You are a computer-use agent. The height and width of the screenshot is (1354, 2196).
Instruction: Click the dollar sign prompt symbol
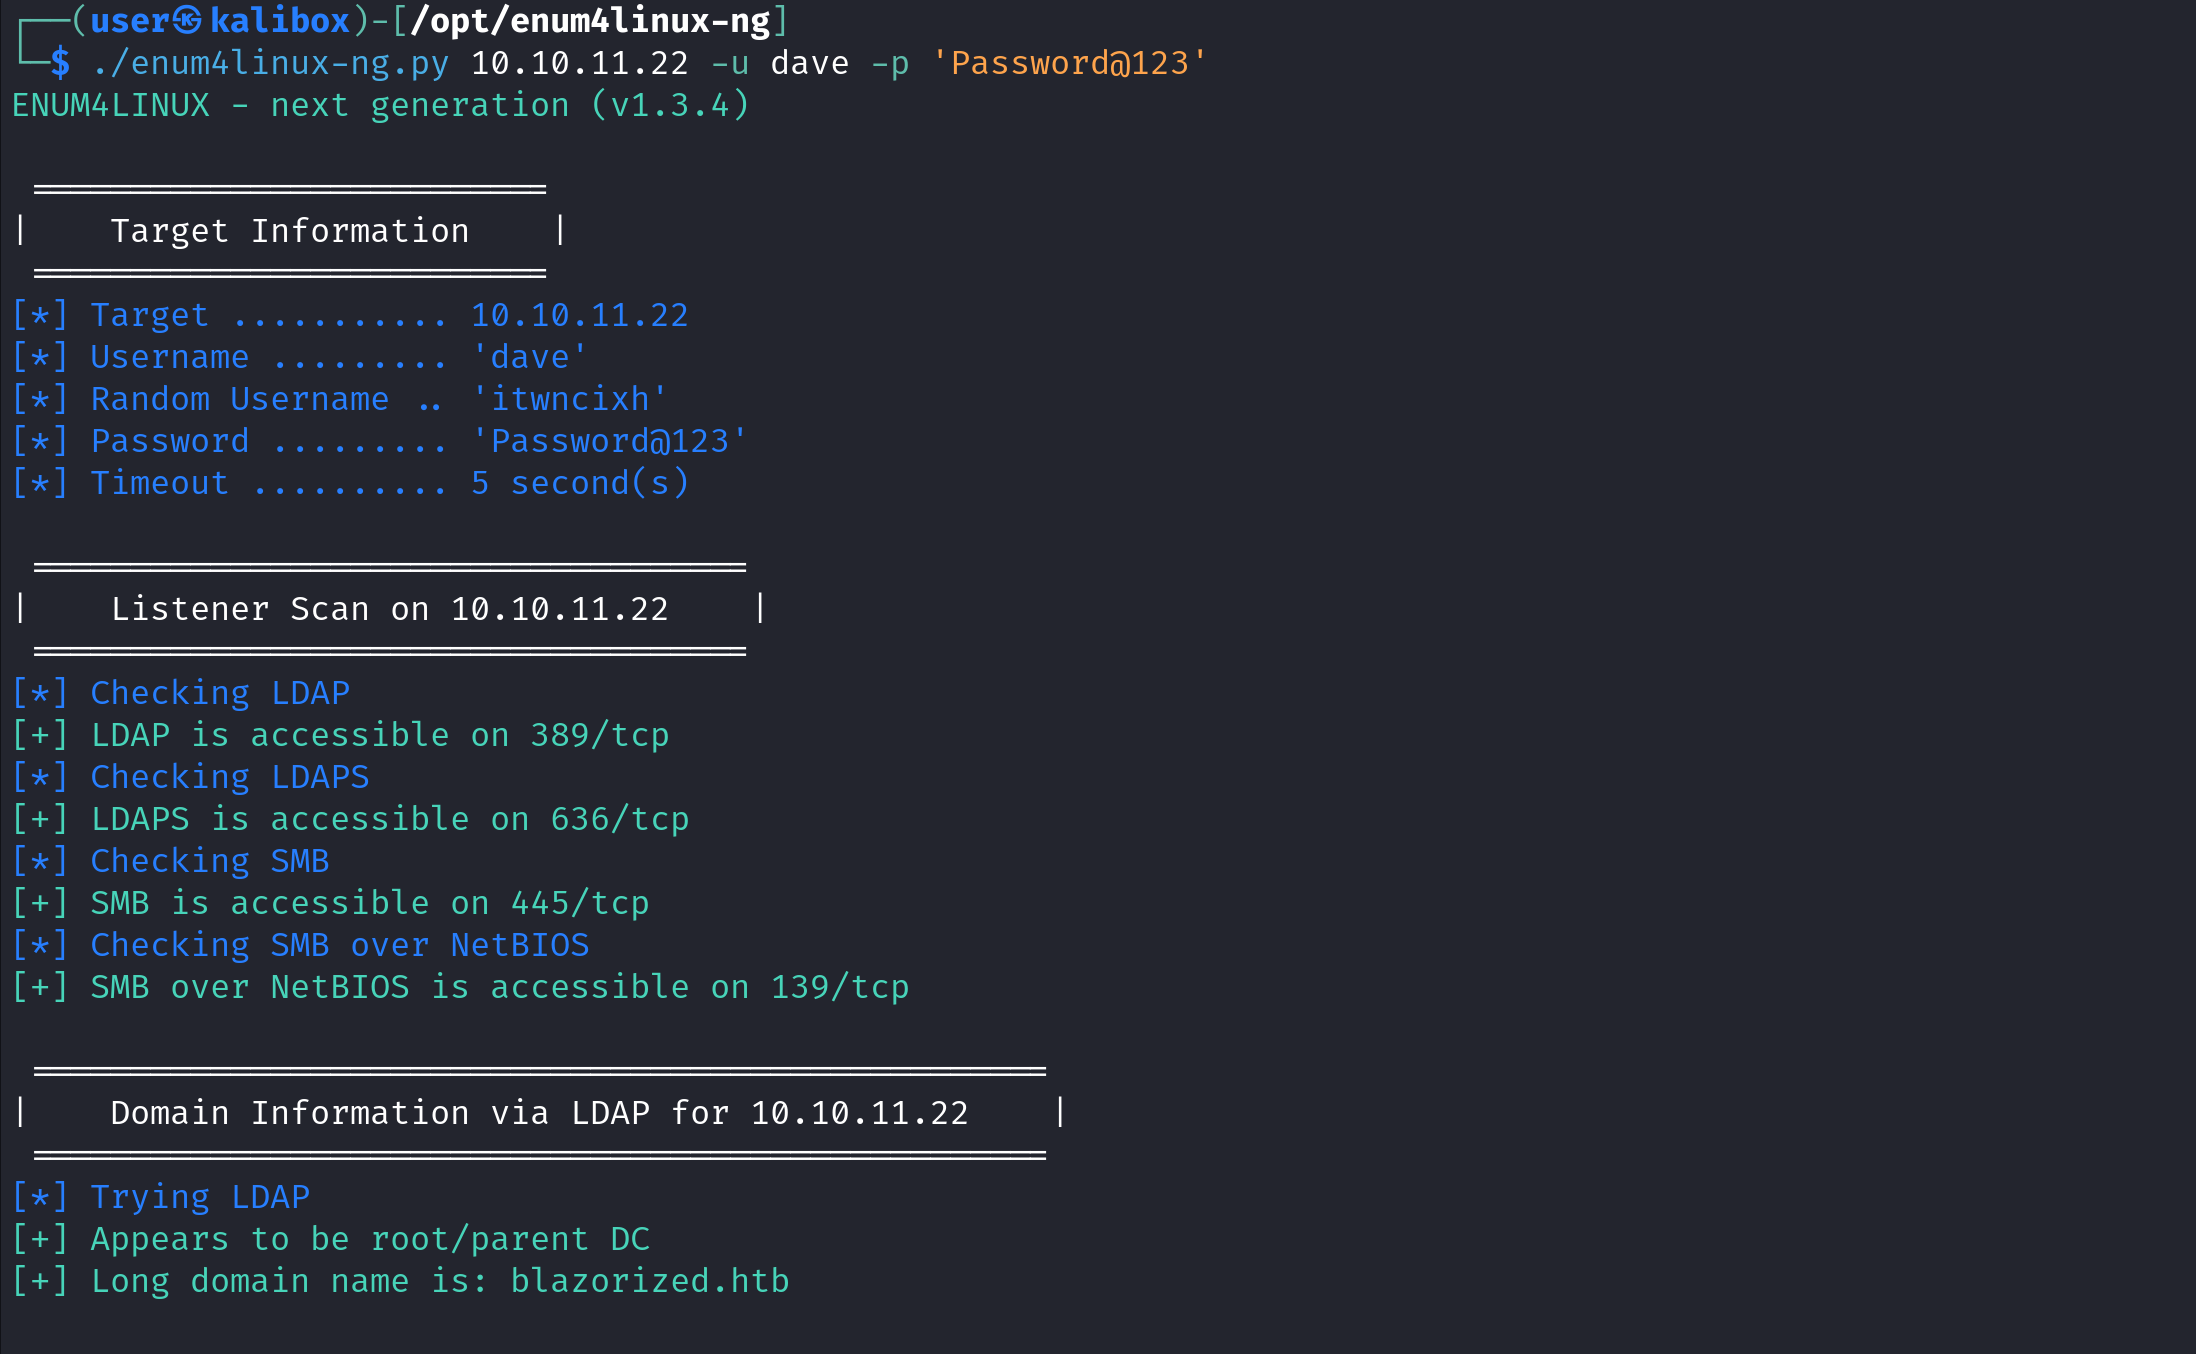(x=60, y=63)
